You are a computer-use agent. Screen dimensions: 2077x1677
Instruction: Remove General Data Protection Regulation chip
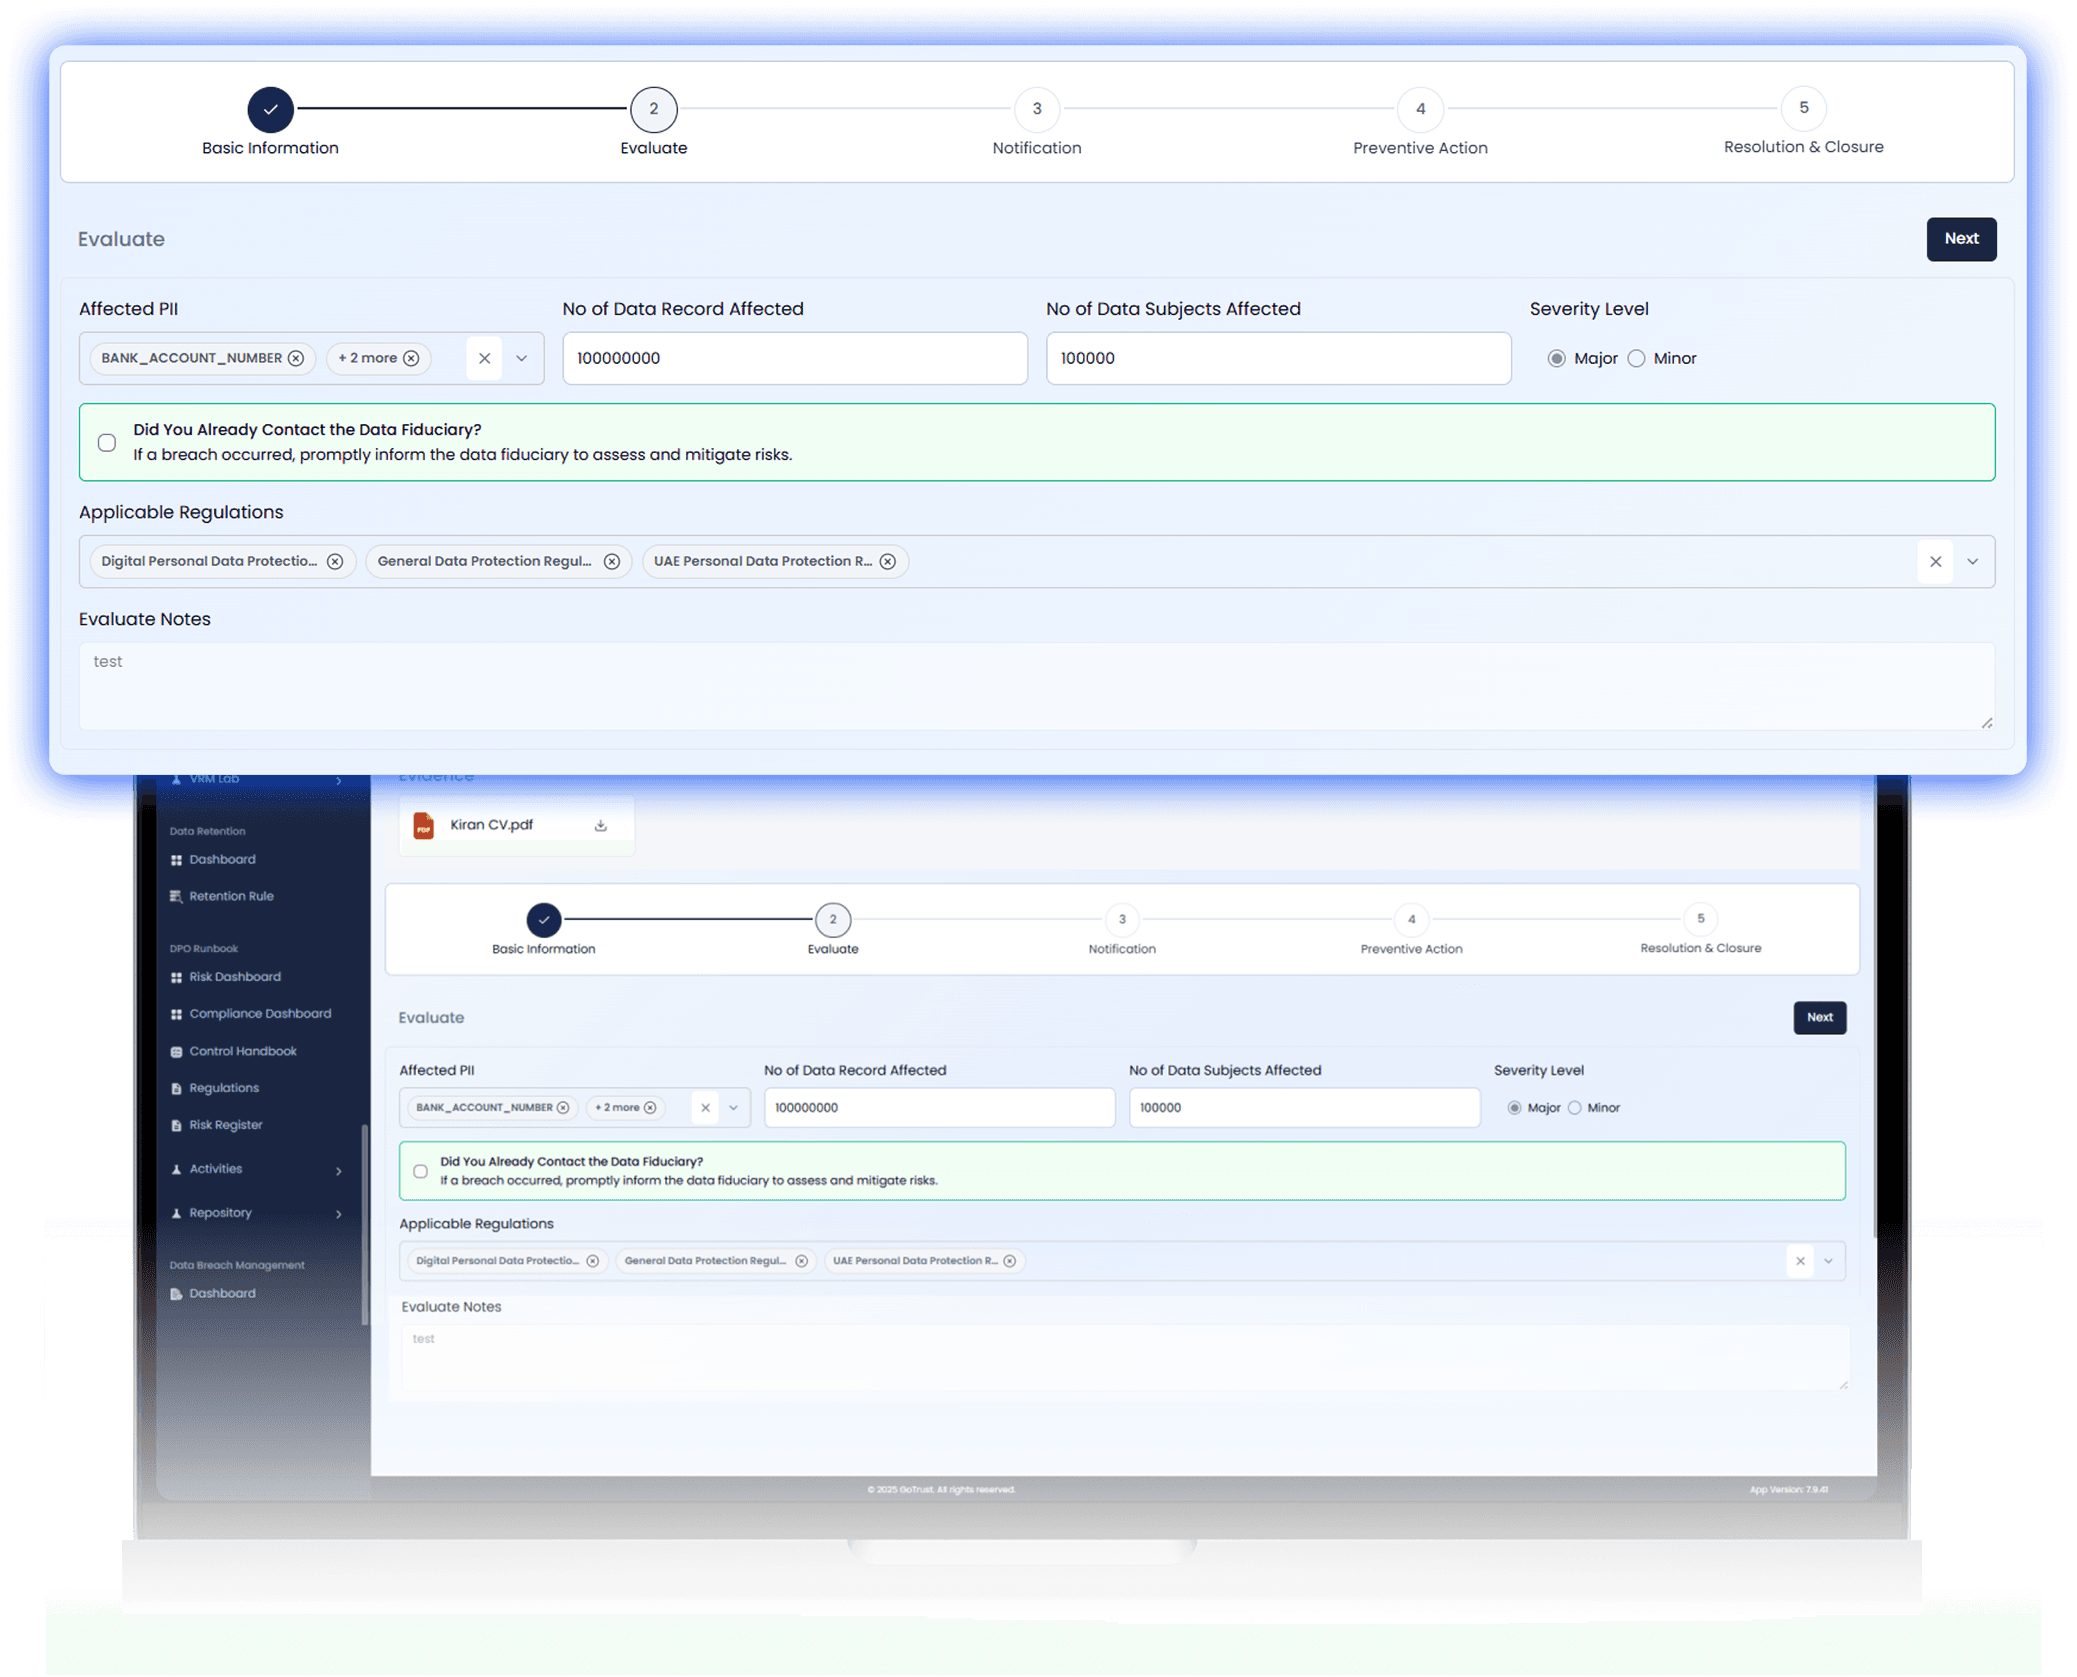click(x=612, y=561)
